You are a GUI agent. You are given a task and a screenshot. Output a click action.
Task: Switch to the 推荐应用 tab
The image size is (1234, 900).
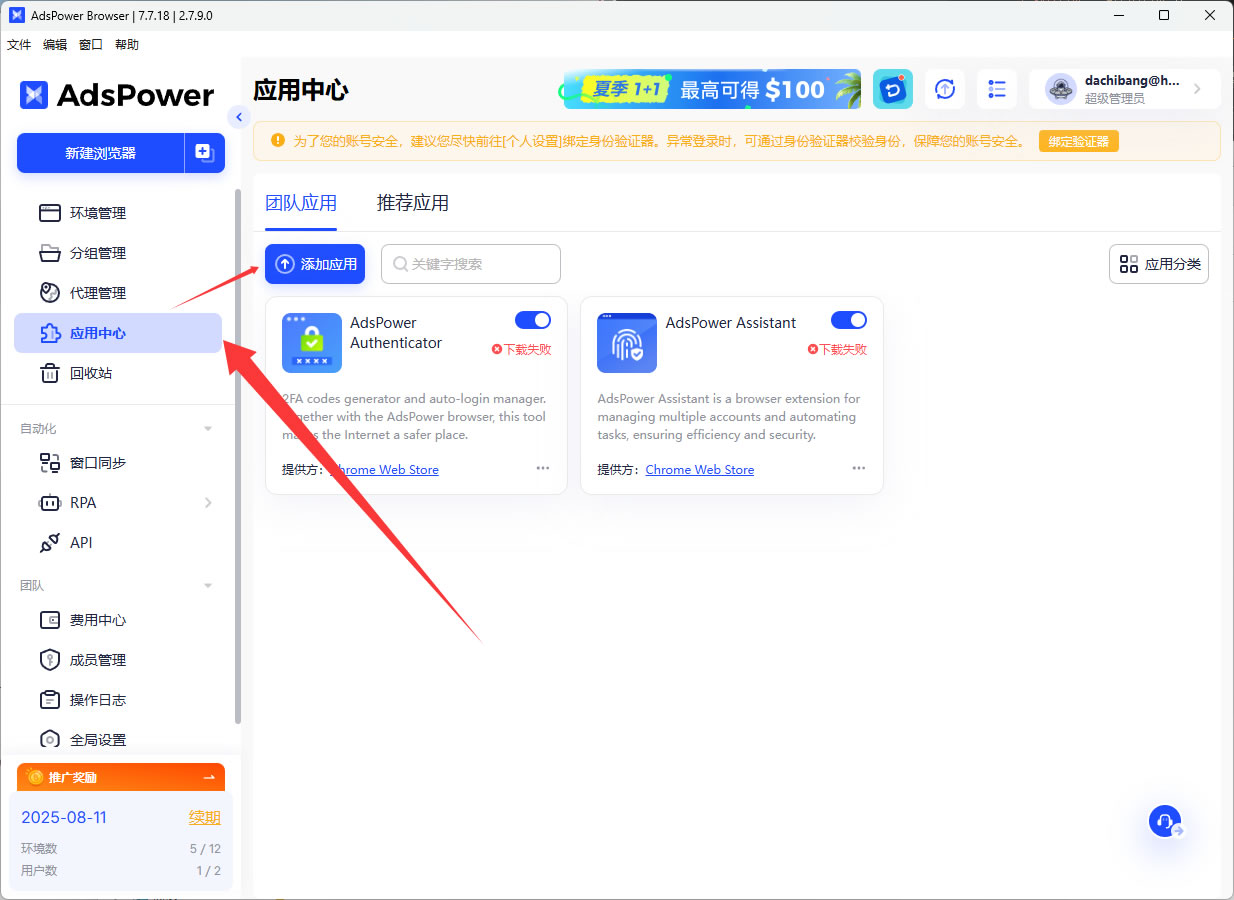coord(412,203)
